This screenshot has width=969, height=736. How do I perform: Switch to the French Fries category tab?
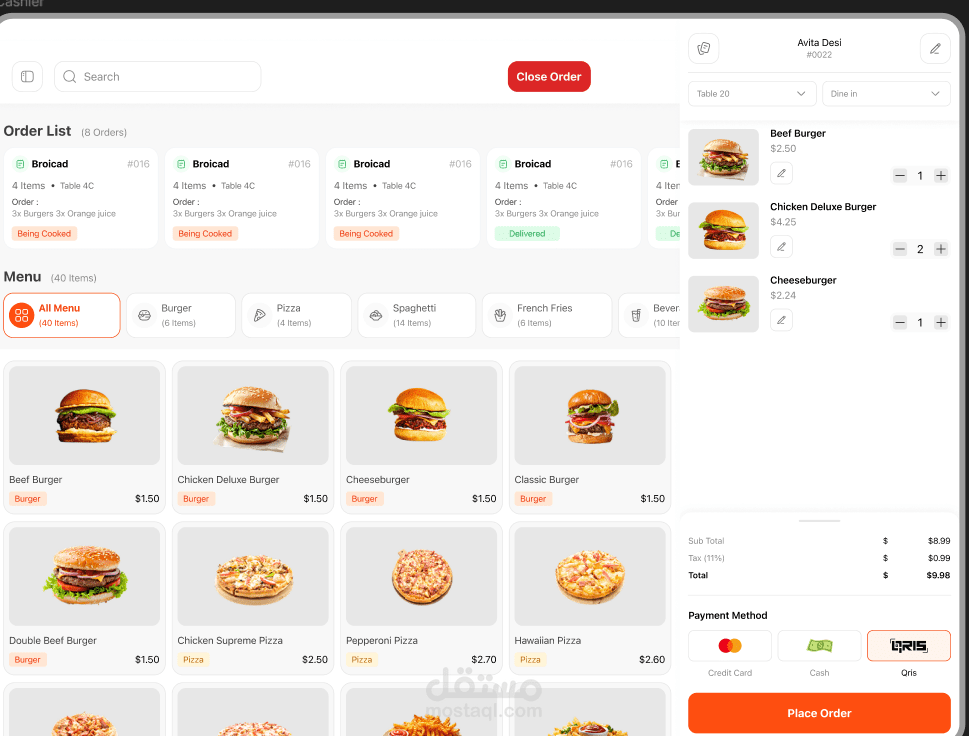point(547,315)
